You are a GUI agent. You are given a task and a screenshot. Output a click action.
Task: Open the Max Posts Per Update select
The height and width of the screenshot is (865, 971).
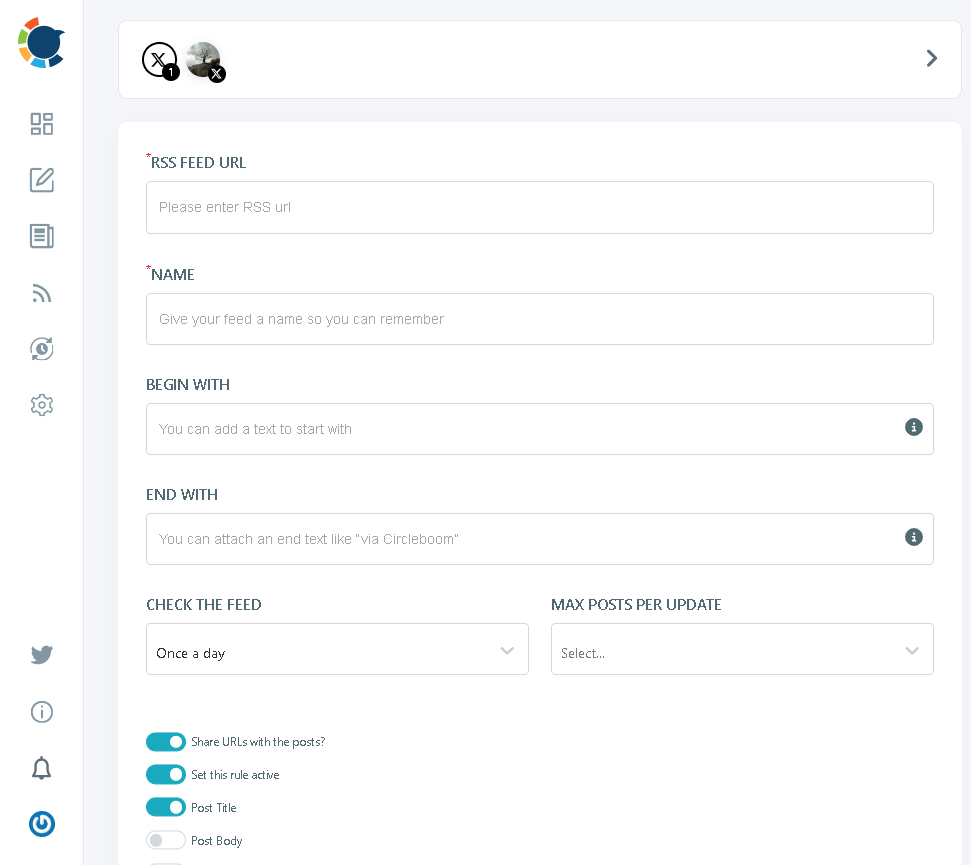742,649
